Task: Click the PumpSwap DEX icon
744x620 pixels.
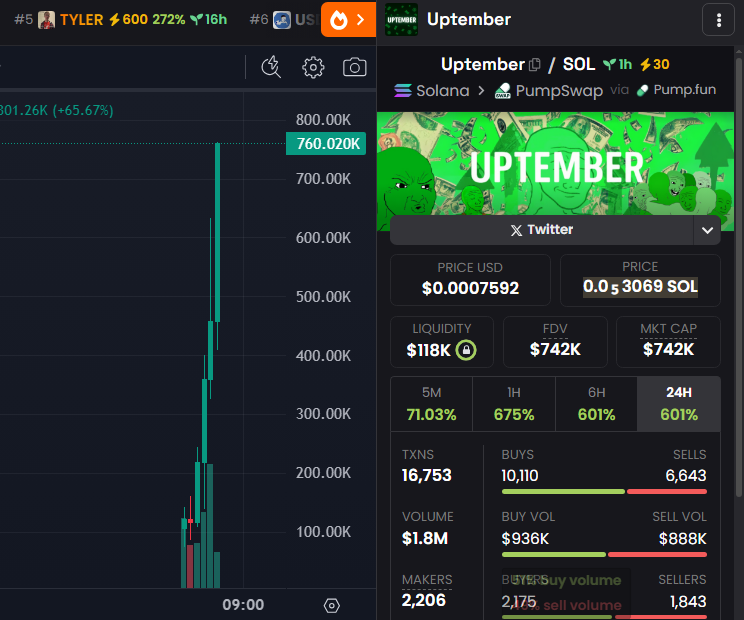Action: pos(503,90)
